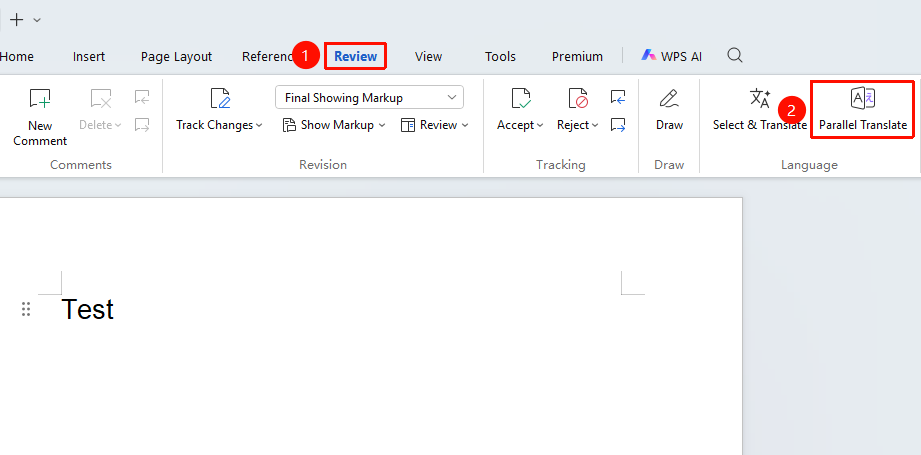Launch WPS AI assistant
The image size is (921, 455).
pyautogui.click(x=671, y=56)
